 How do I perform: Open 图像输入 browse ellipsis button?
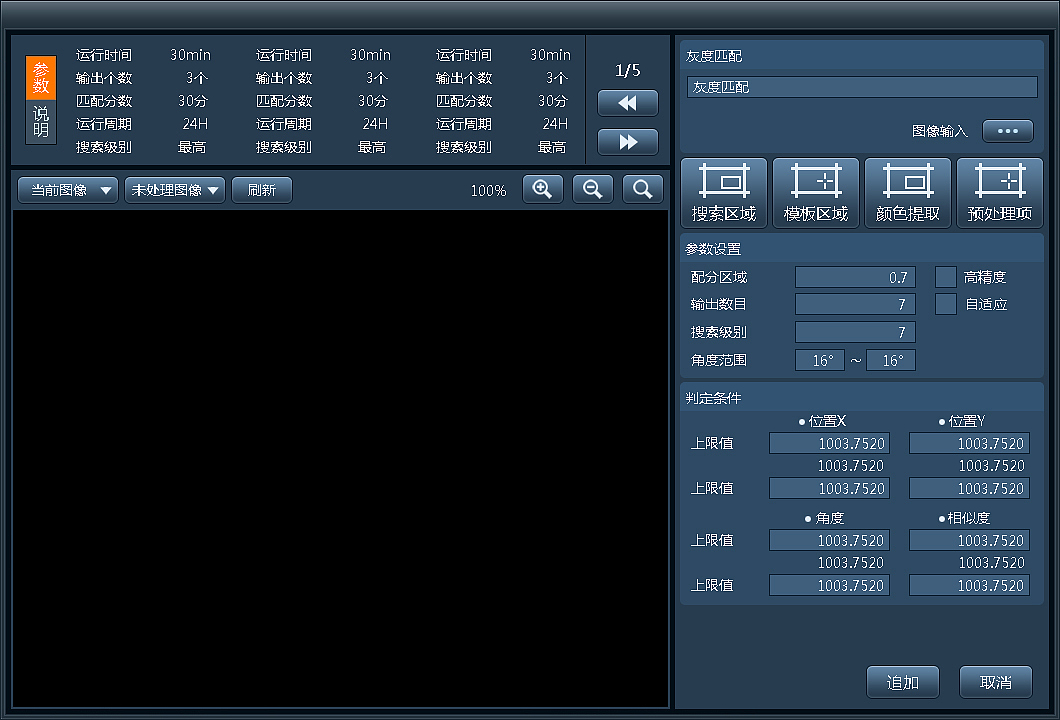tap(1007, 131)
